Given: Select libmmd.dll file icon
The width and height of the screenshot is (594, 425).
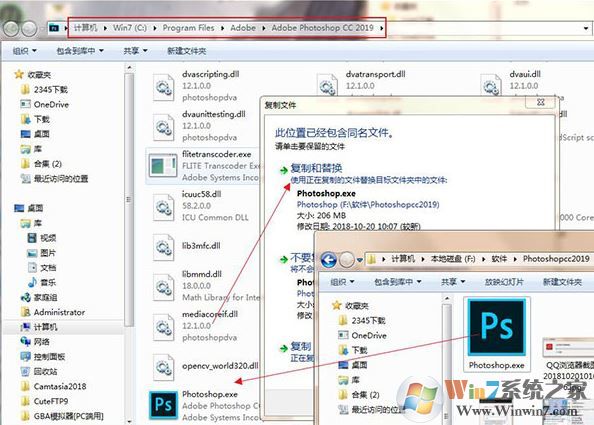Looking at the screenshot, I should [x=163, y=288].
